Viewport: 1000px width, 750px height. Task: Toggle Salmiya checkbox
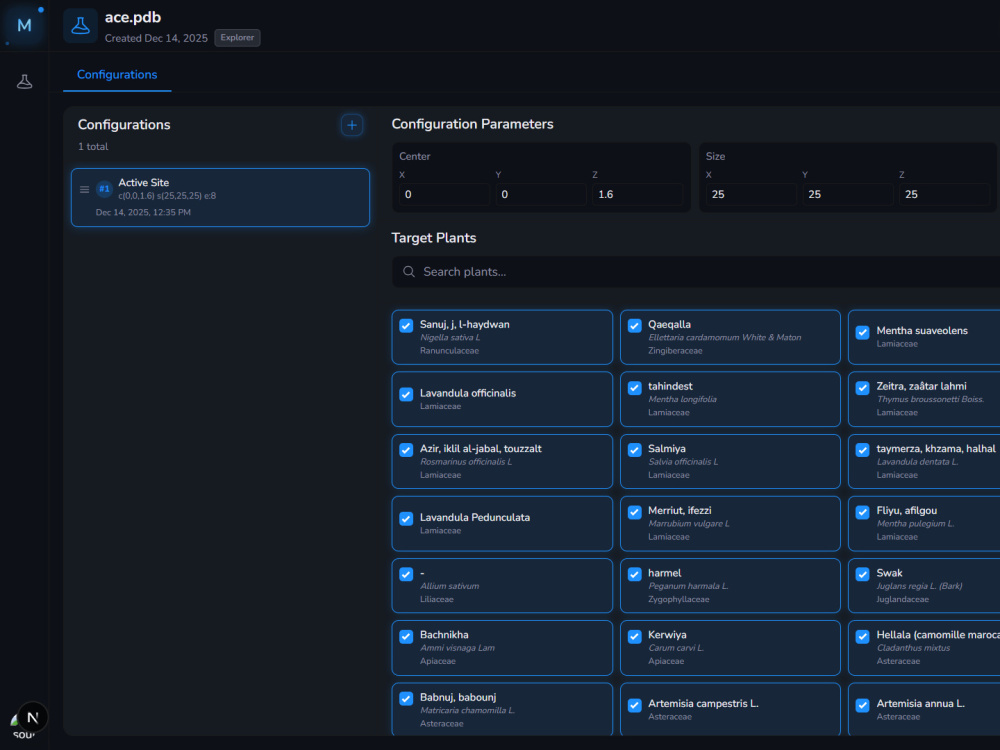[635, 450]
